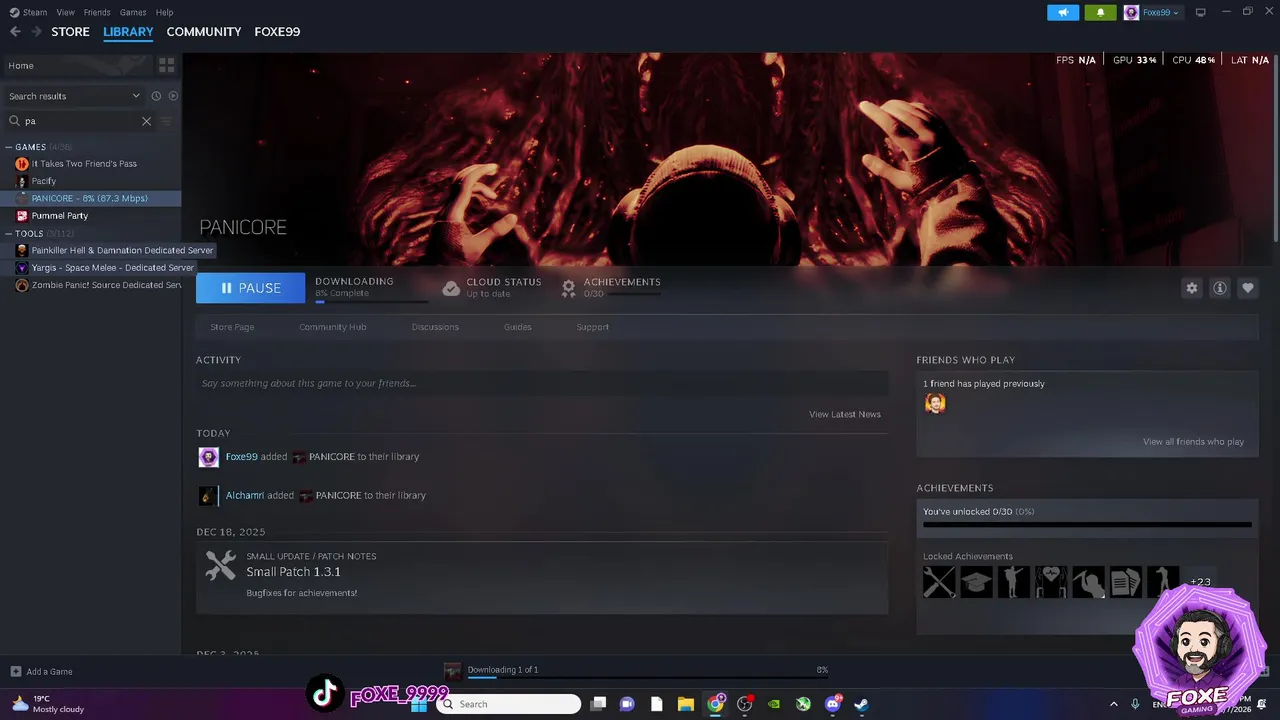Open the Search results dropdown
1280x720 pixels.
75,96
